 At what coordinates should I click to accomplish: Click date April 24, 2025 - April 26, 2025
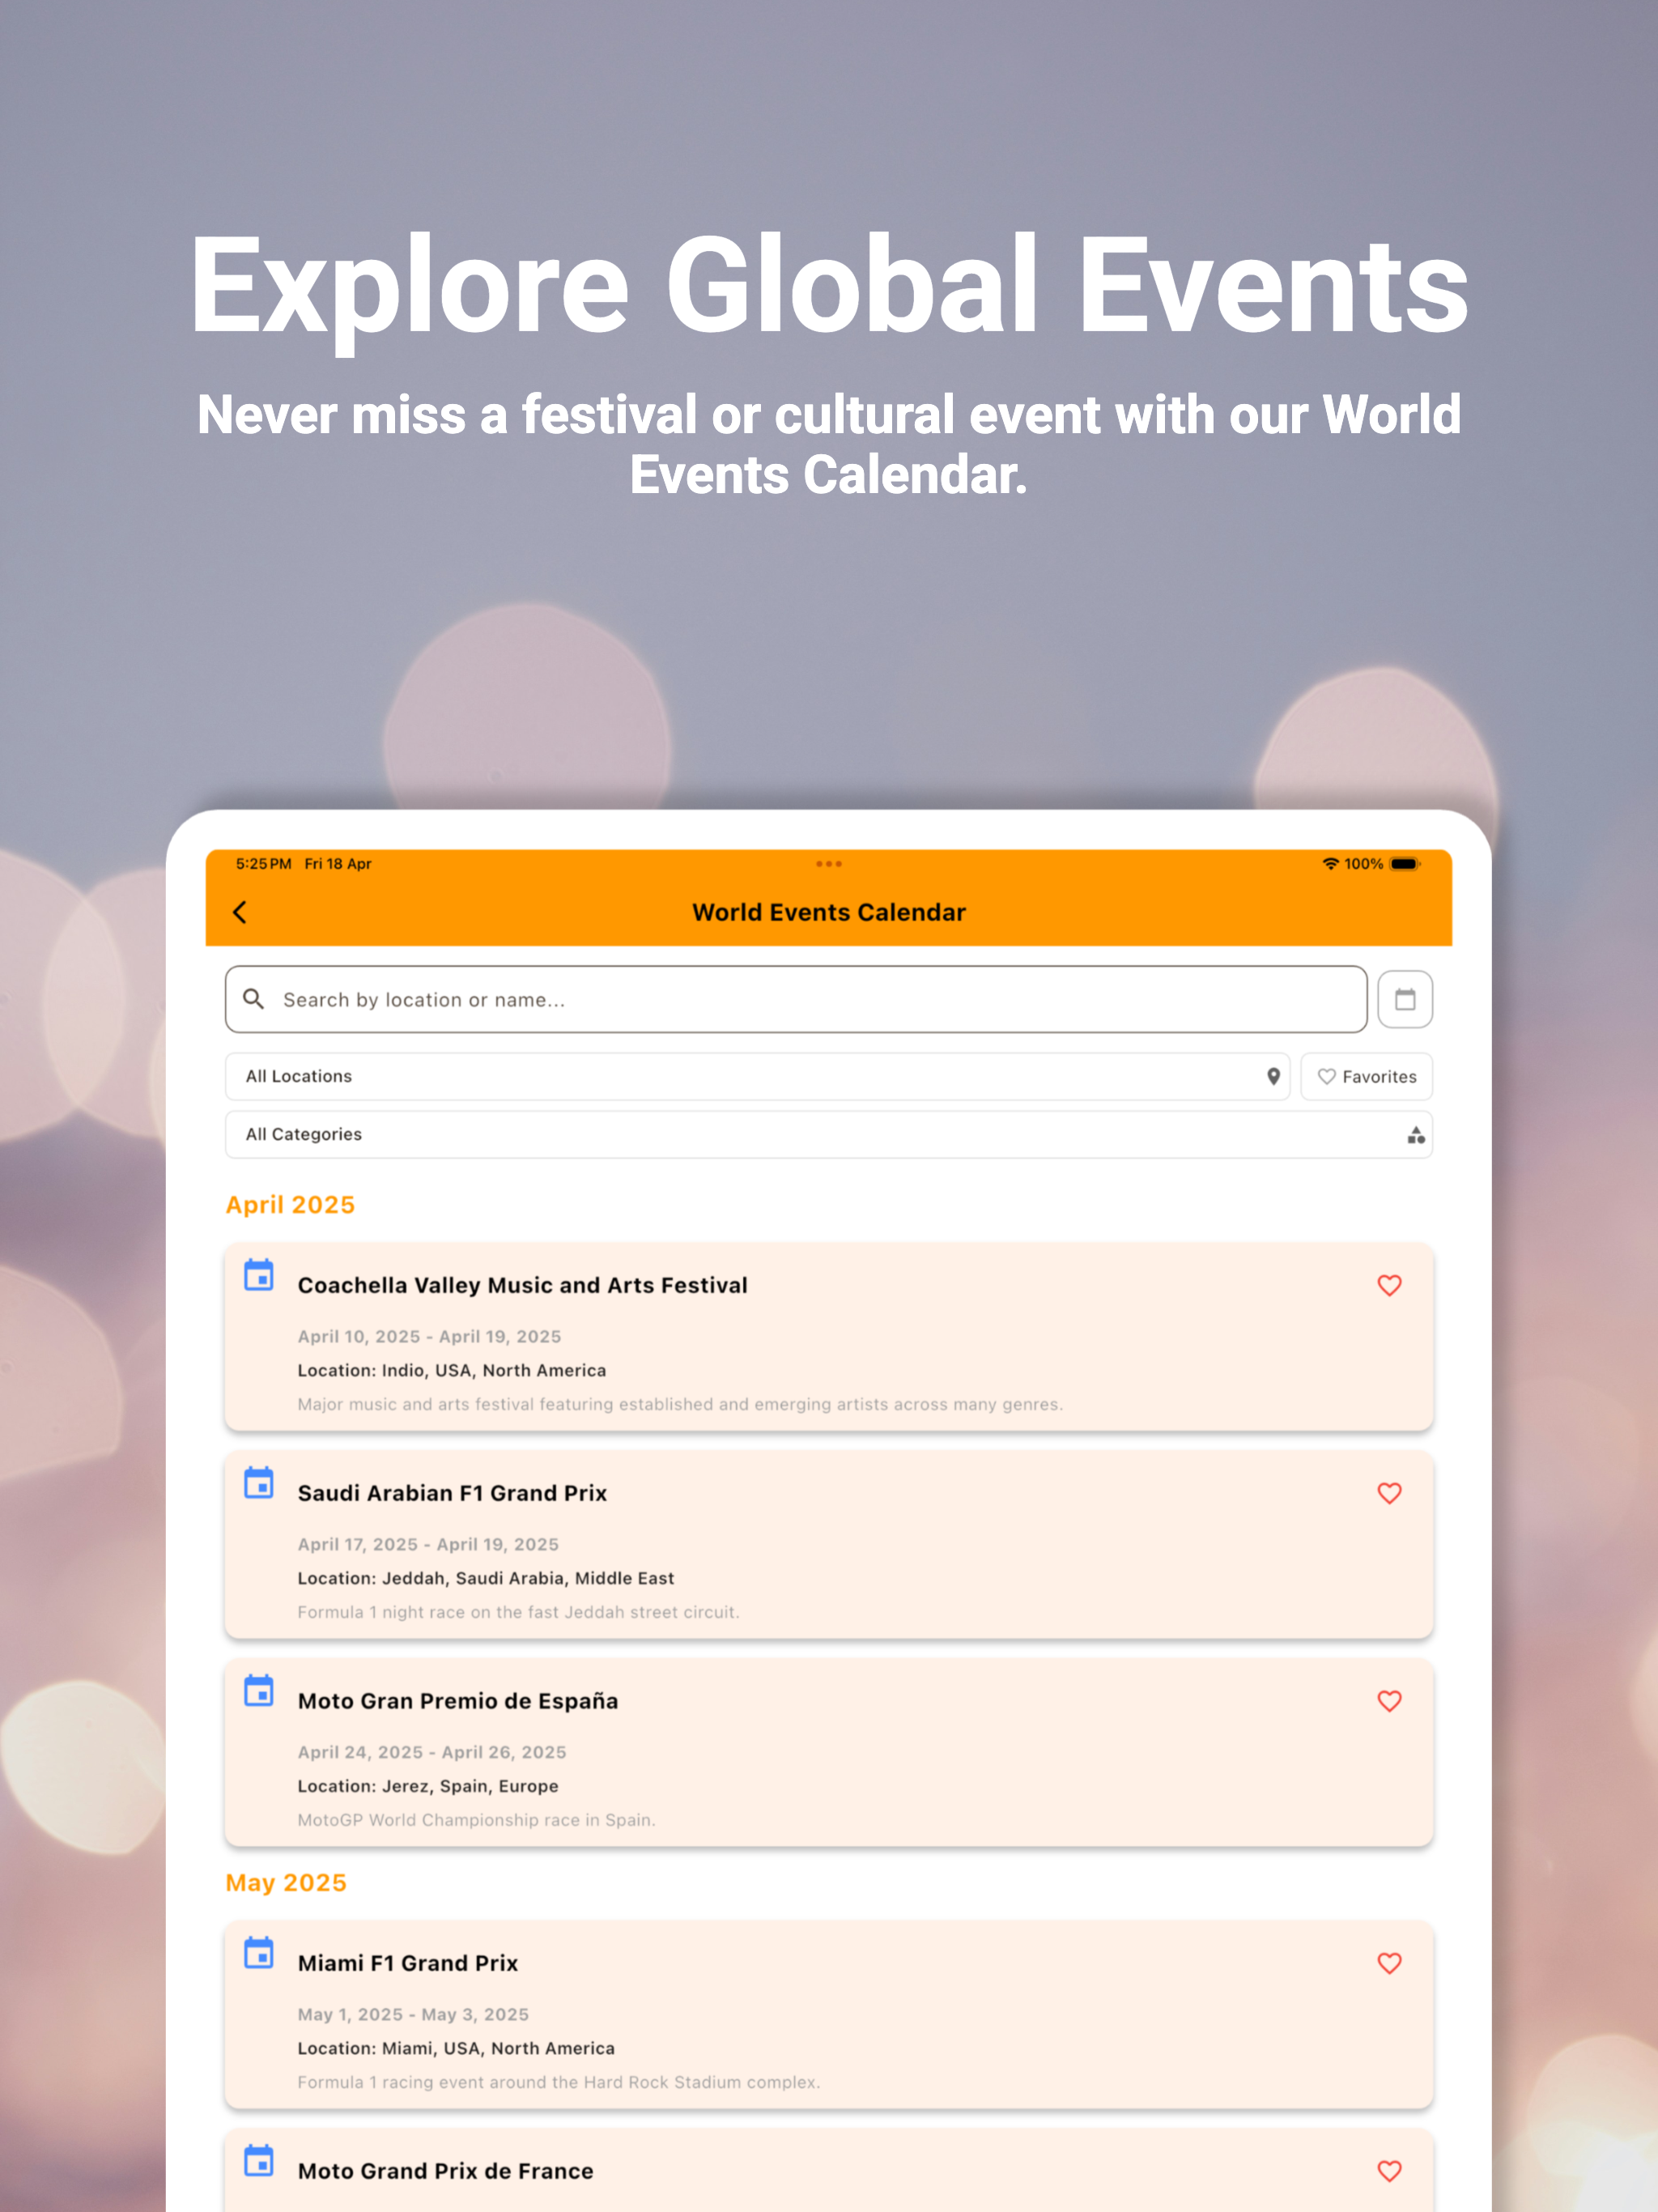click(432, 1752)
